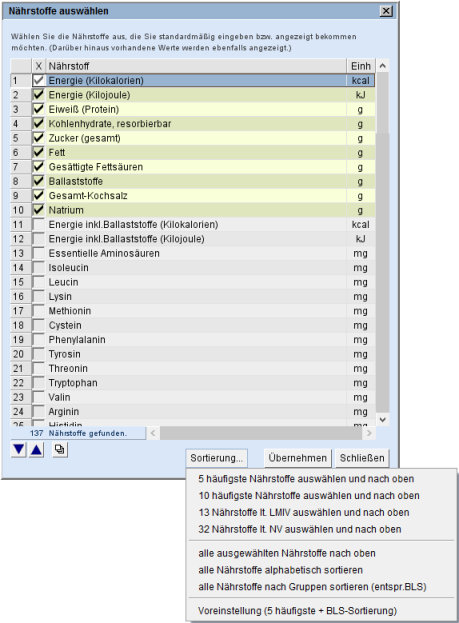Enable the Isoleucin checkbox
Screen dimensions: 459x623
pyautogui.click(x=39, y=267)
